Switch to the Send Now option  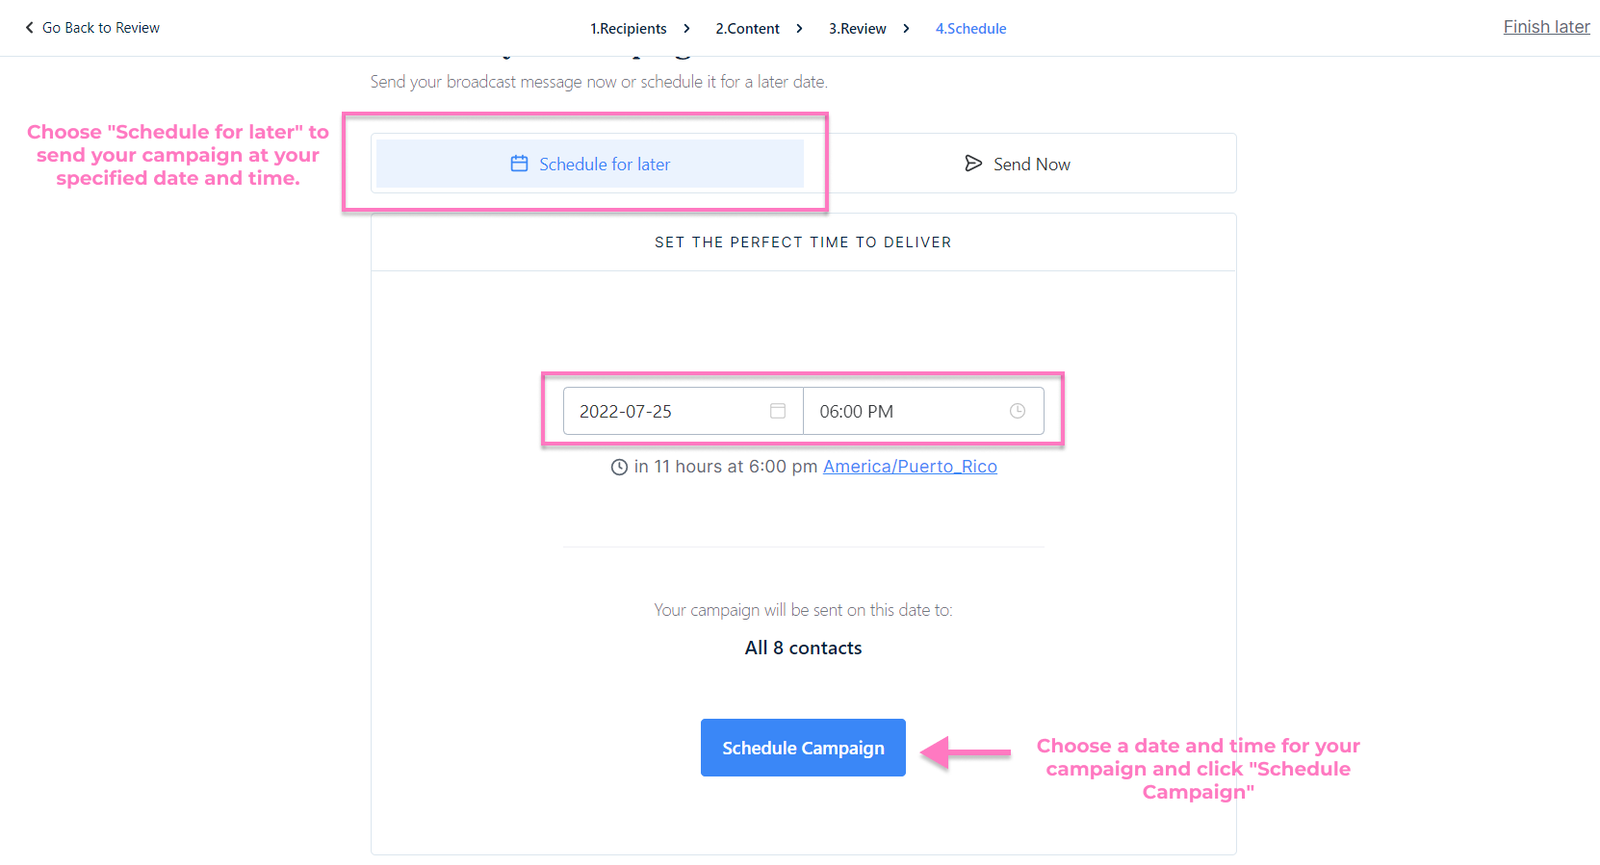1020,164
